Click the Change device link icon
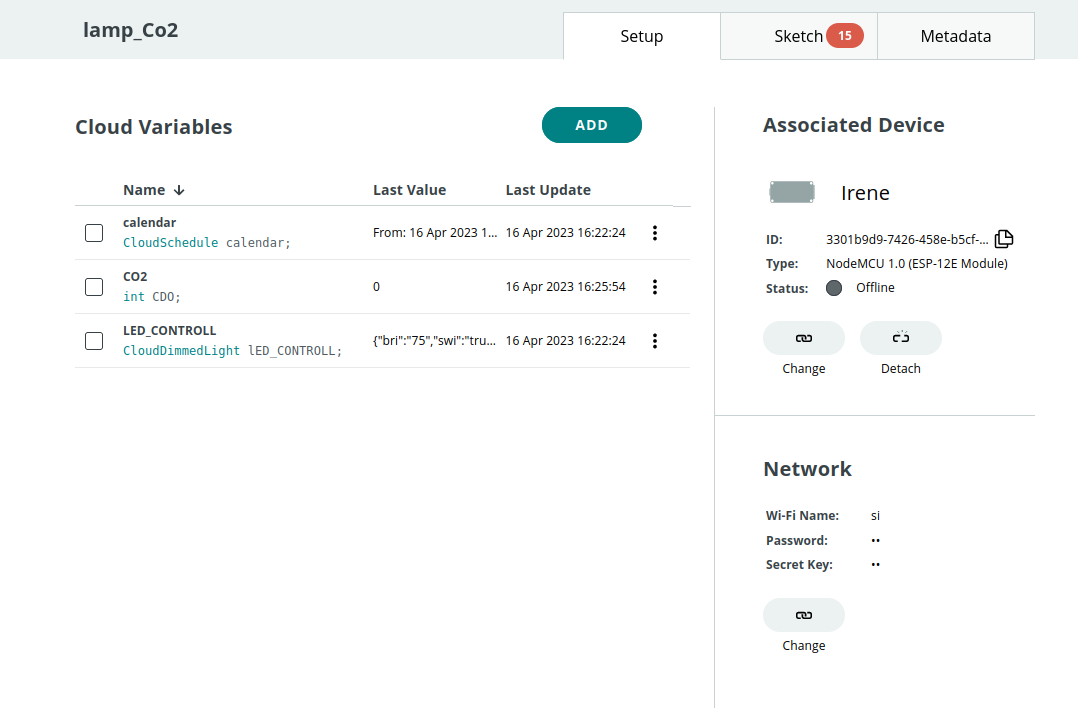 [804, 338]
